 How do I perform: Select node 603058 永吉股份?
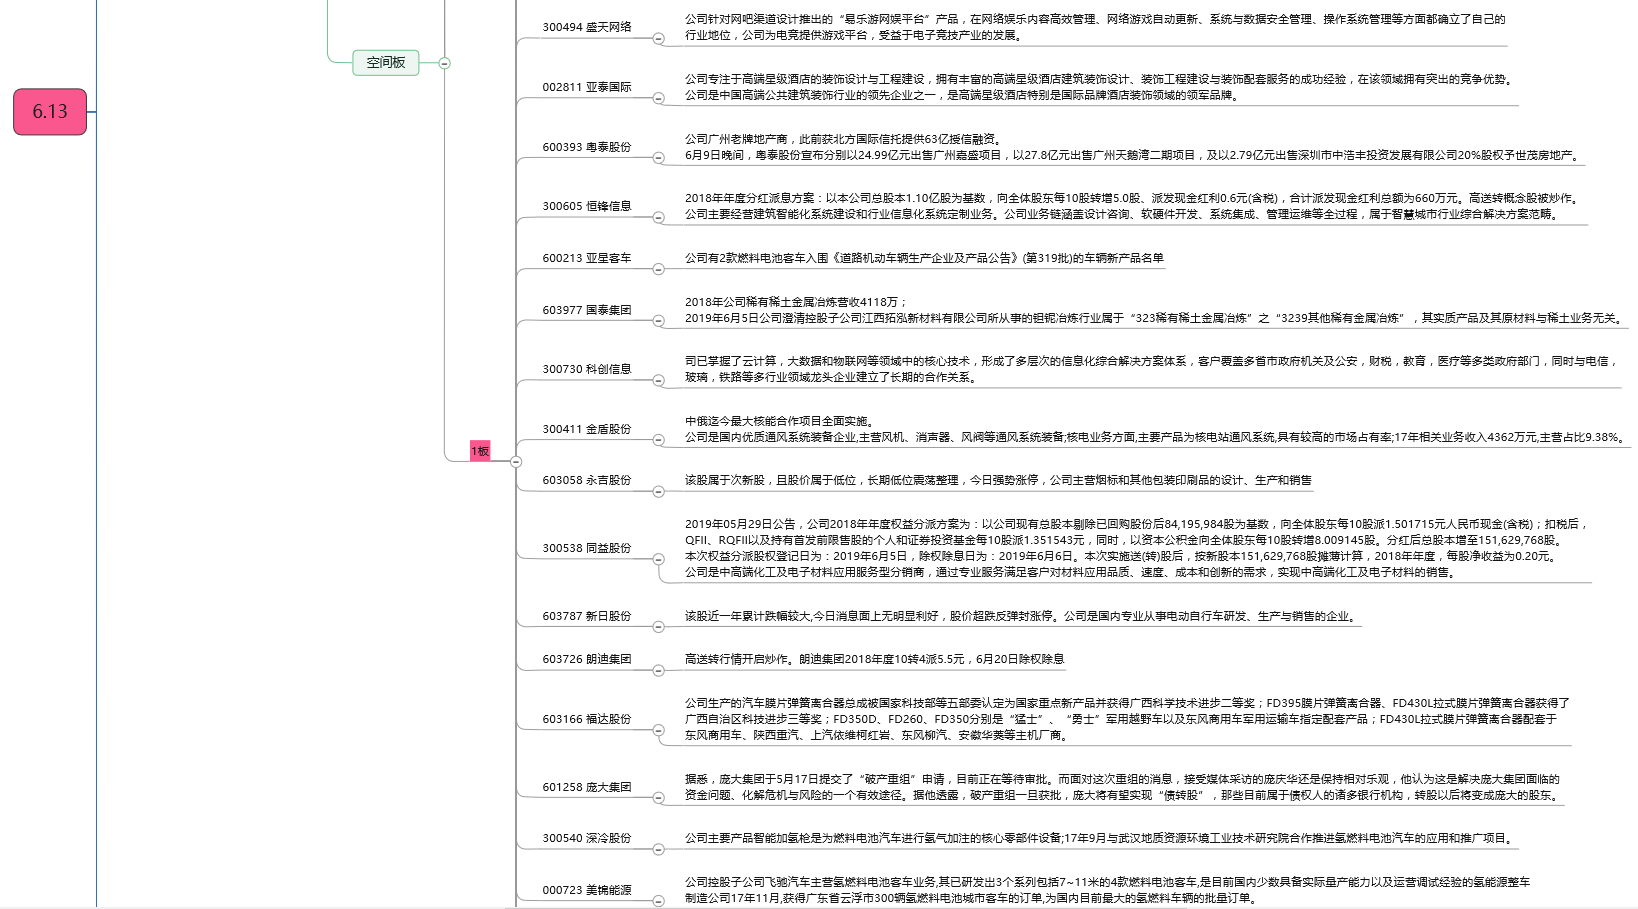(587, 480)
